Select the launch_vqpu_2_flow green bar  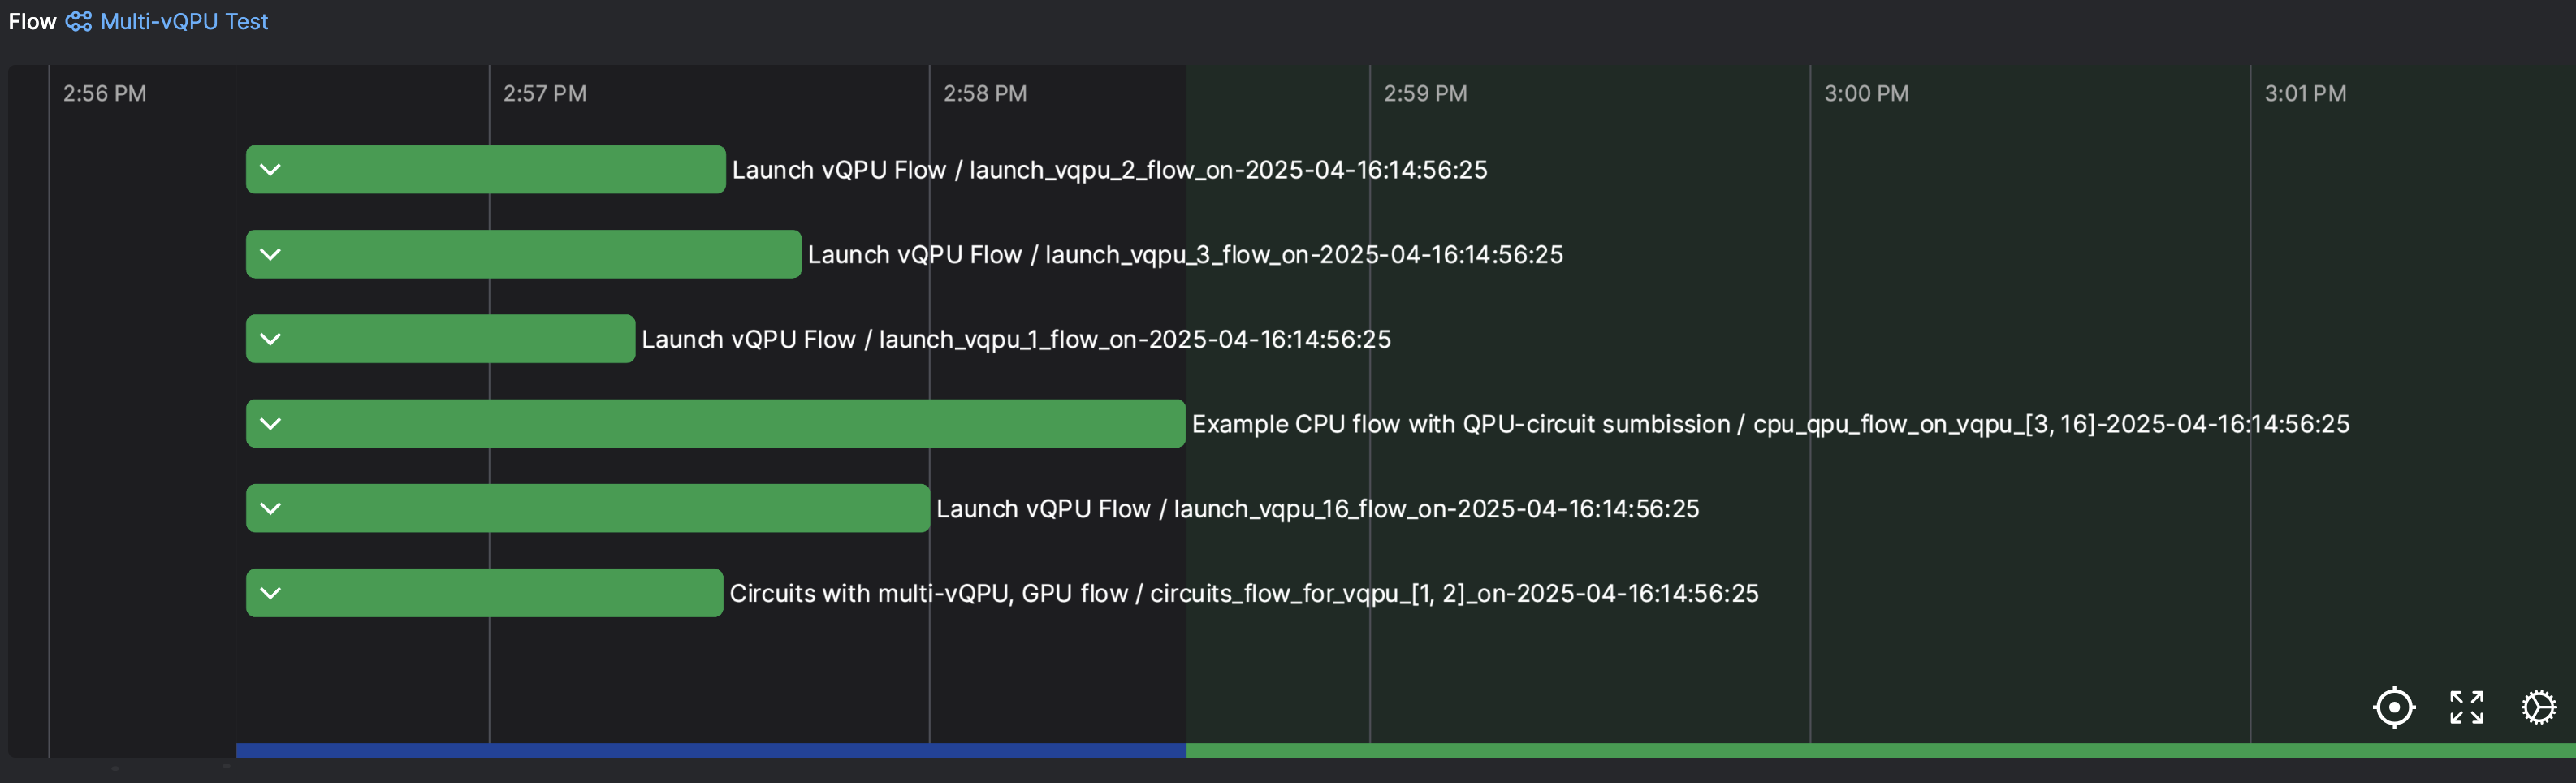[x=486, y=169]
